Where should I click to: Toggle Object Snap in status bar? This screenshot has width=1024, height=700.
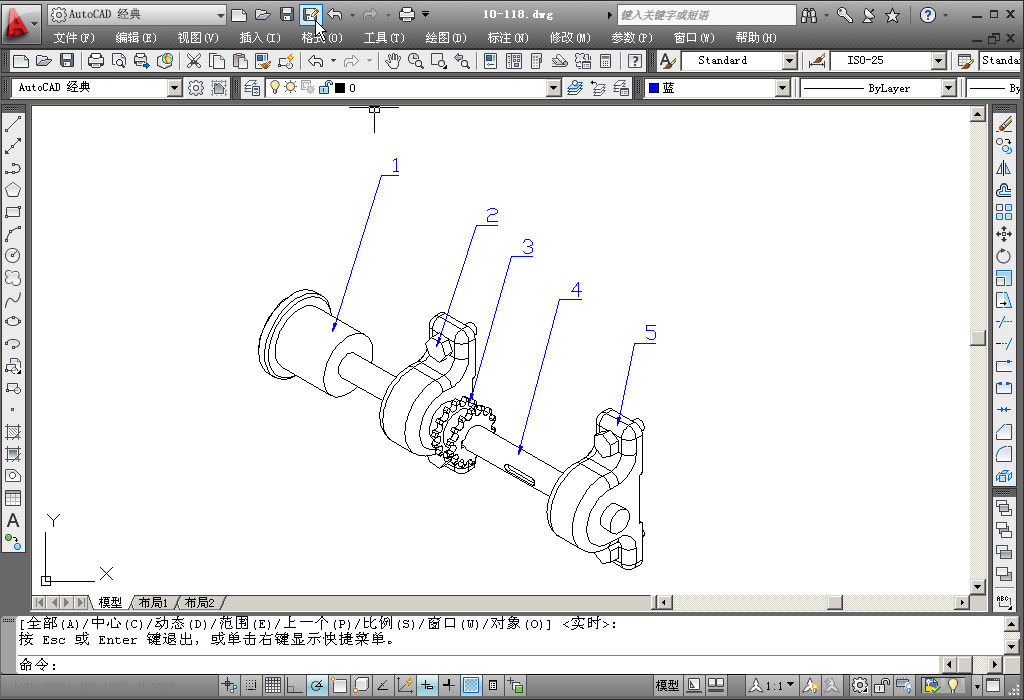(340, 685)
